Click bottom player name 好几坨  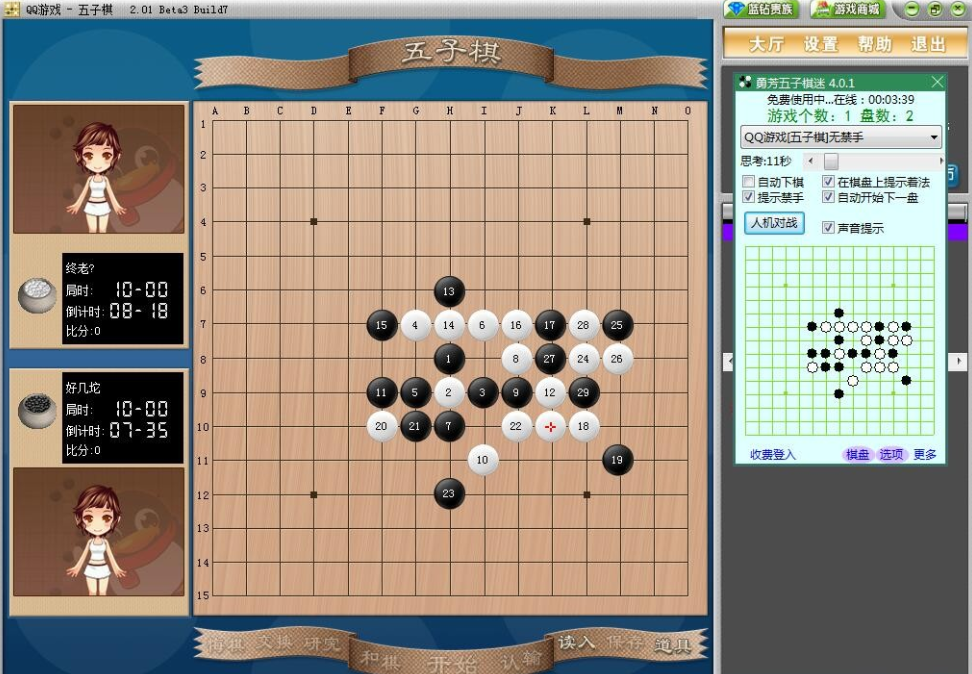click(82, 388)
